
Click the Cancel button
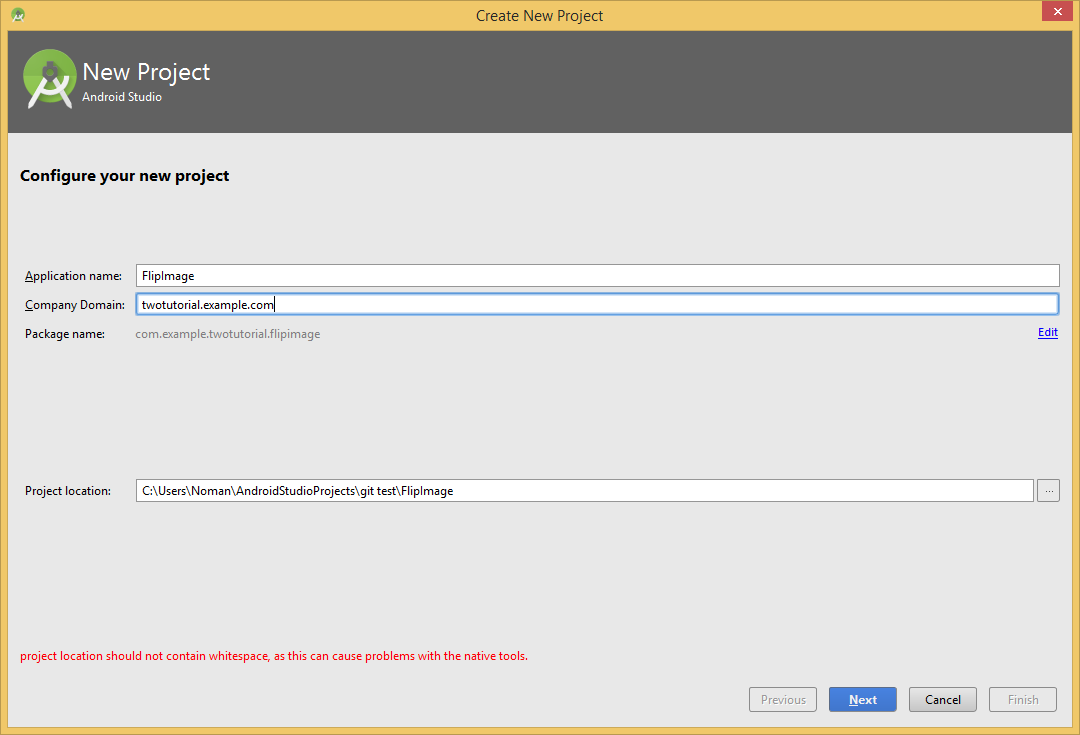click(942, 699)
